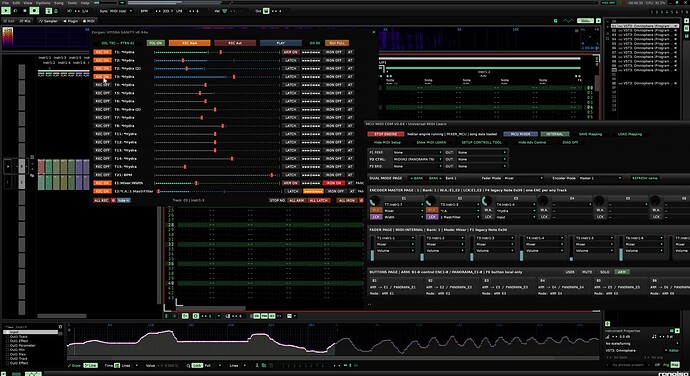Screen dimensions: 690x376
Task: Click STOP ENGINE in MCU MIDI COM window
Action: pos(385,134)
